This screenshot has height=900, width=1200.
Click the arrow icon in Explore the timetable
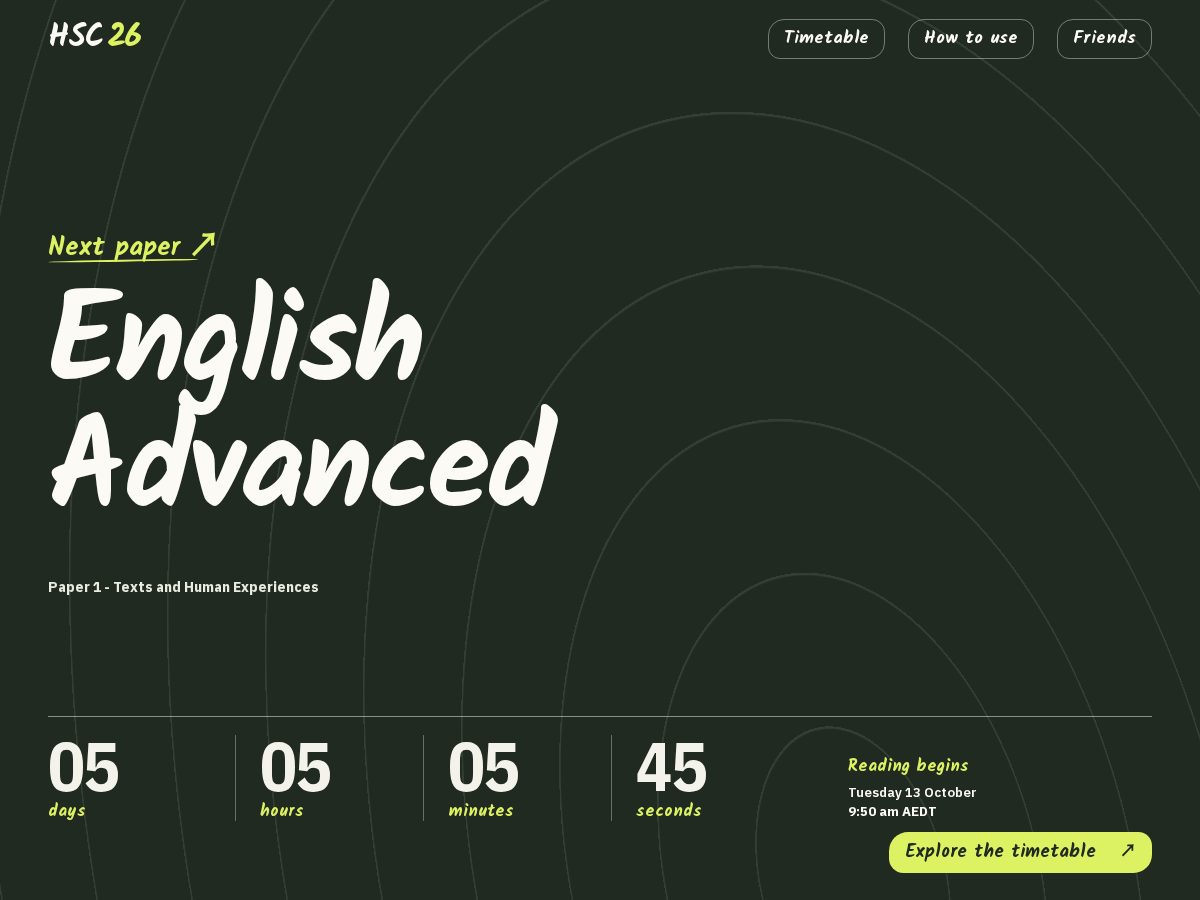pos(1128,851)
